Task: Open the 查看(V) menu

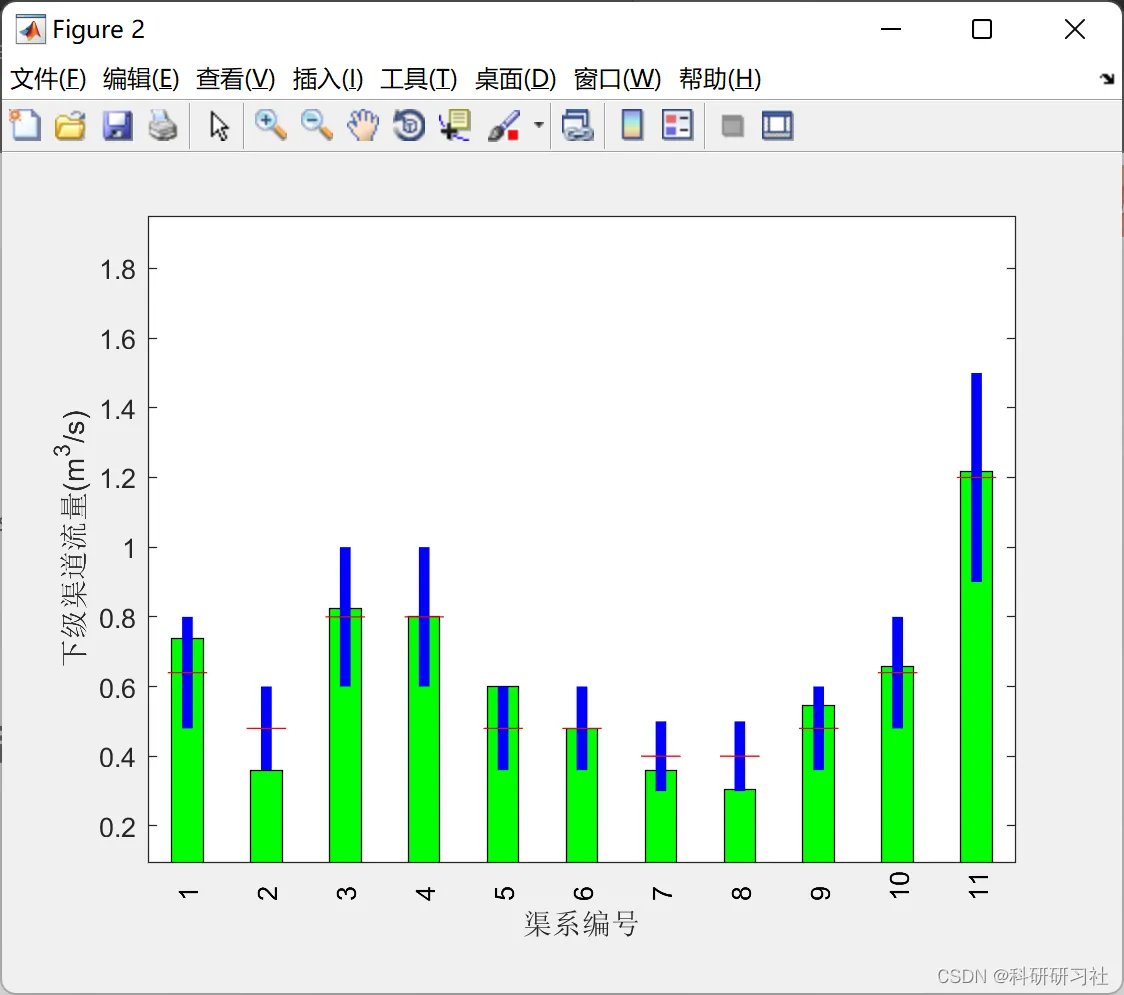Action: tap(236, 79)
